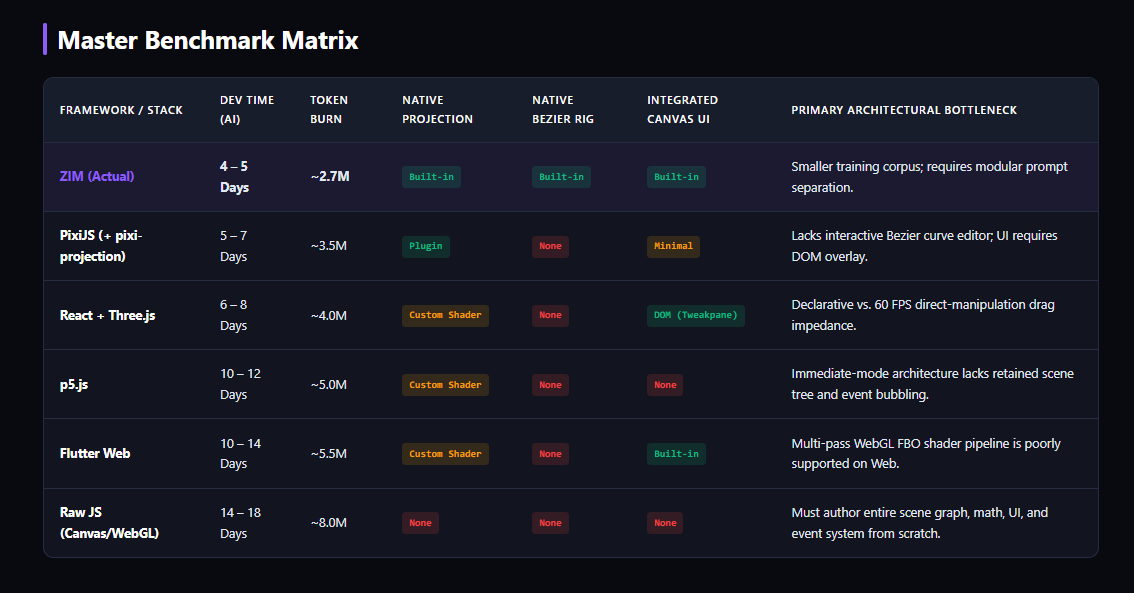Click ZIM's Built-in canvas UI badge
Image resolution: width=1134 pixels, height=593 pixels.
coord(676,177)
